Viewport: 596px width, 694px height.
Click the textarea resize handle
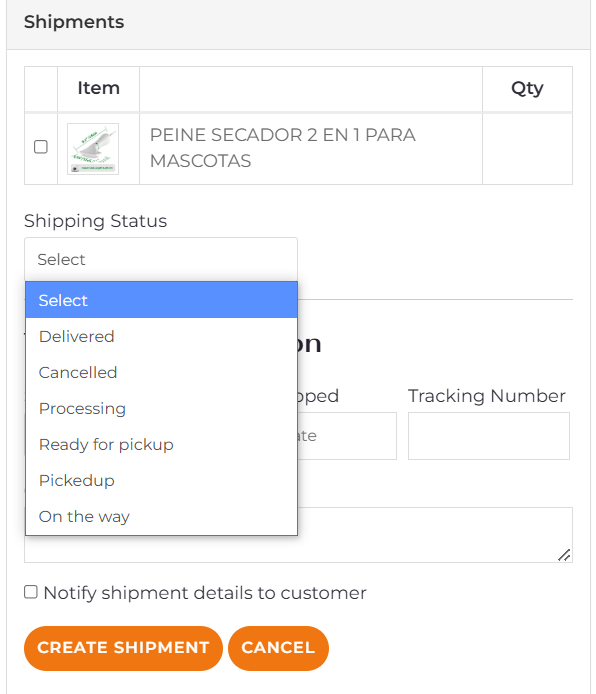point(564,555)
